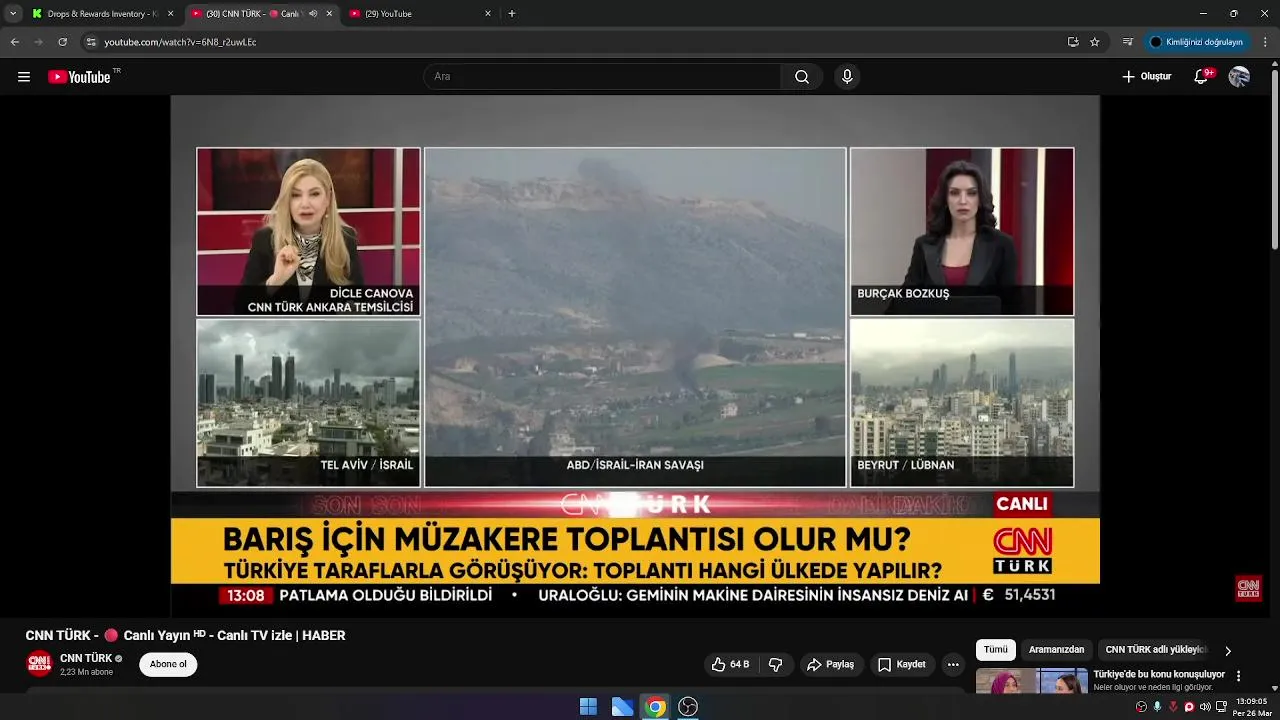The width and height of the screenshot is (1280, 720).
Task: Bookmark this page with the star icon
Action: pos(1095,42)
